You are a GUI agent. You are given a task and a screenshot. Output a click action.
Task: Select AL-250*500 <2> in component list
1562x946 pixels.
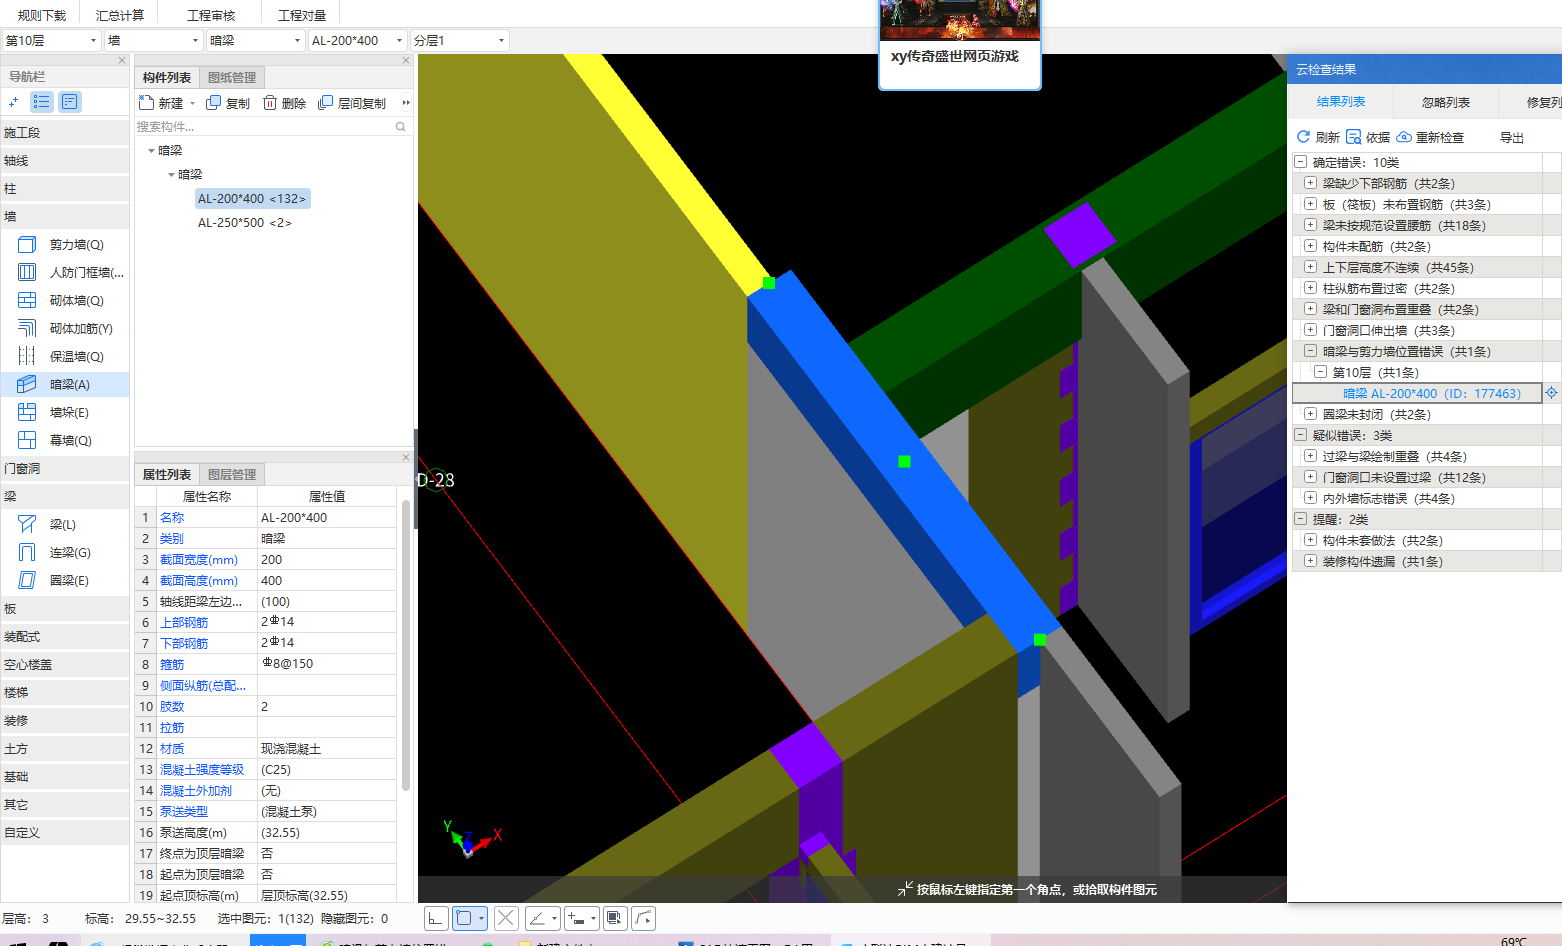(x=245, y=223)
